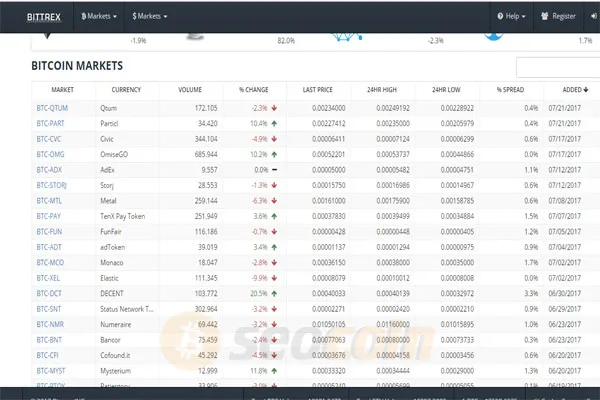This screenshot has height=400, width=600.
Task: Open the BTC-ADX market
Action: (x=49, y=170)
